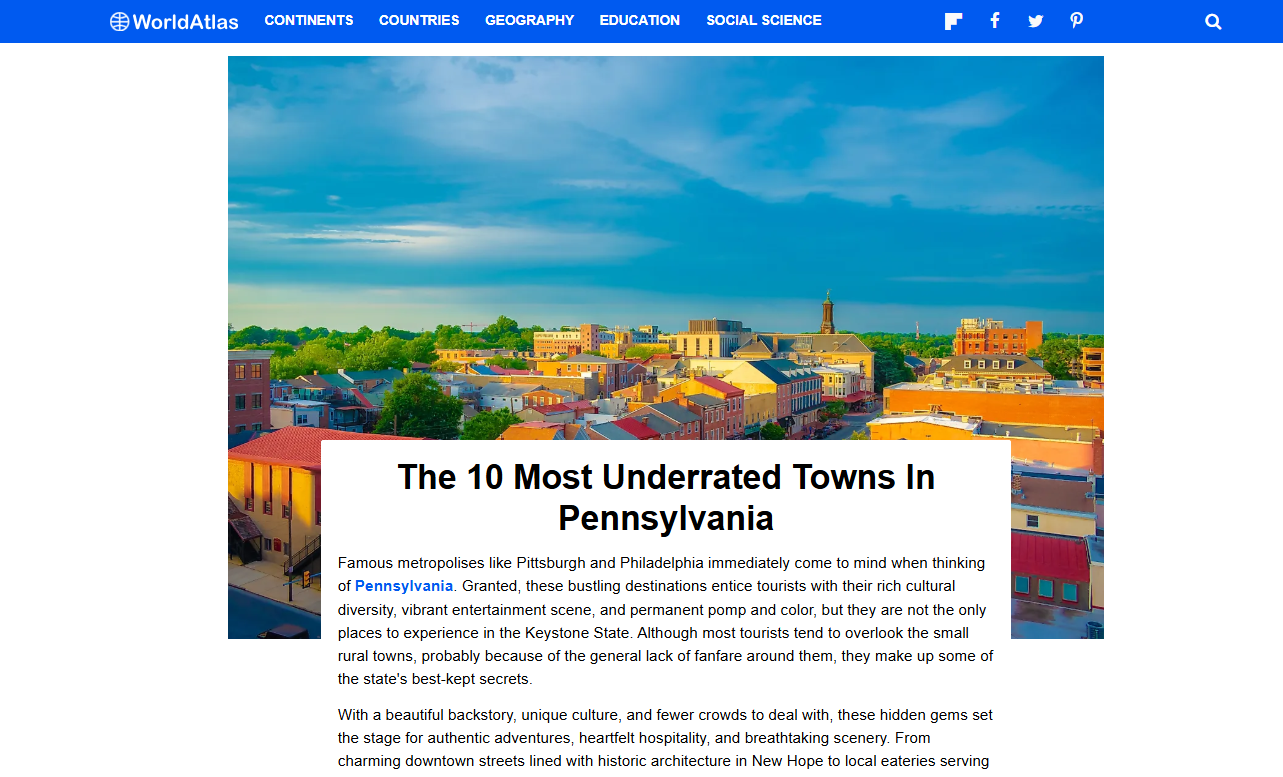
Task: Pin this article to Pinterest
Action: point(1076,20)
